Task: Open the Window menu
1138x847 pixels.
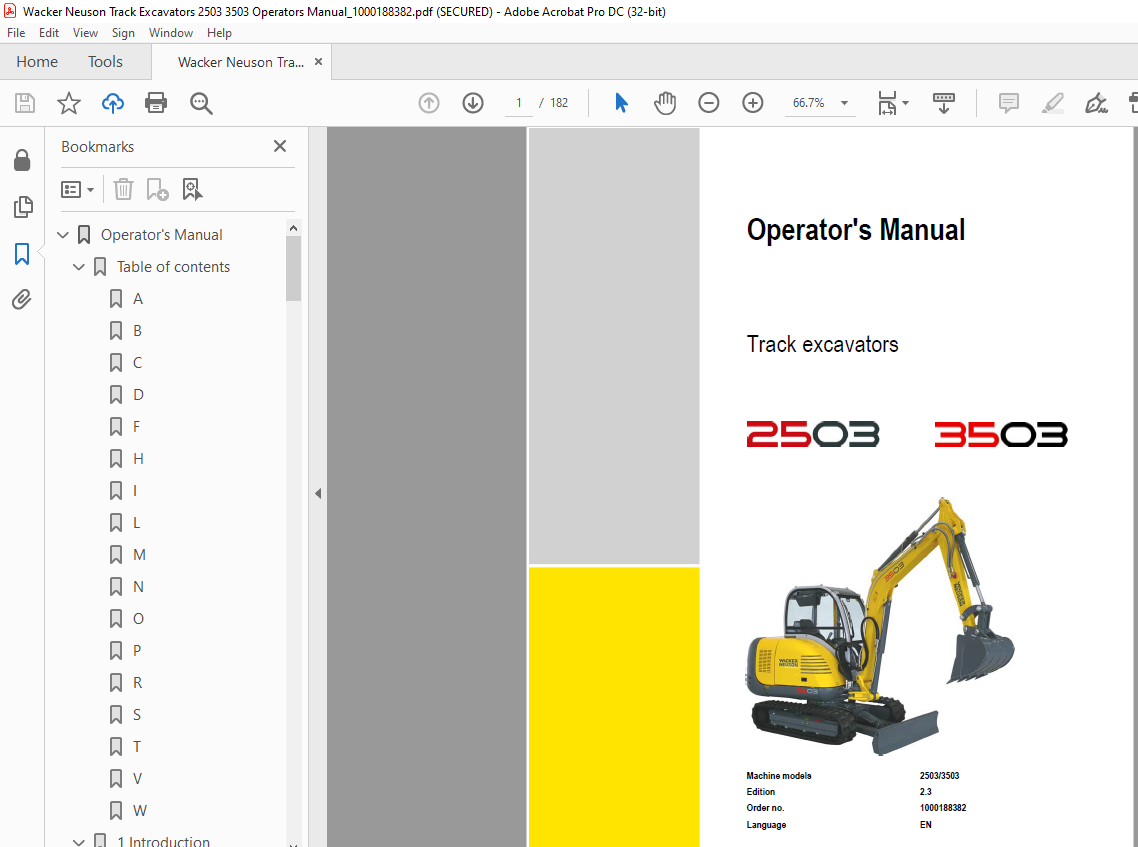Action: 171,33
